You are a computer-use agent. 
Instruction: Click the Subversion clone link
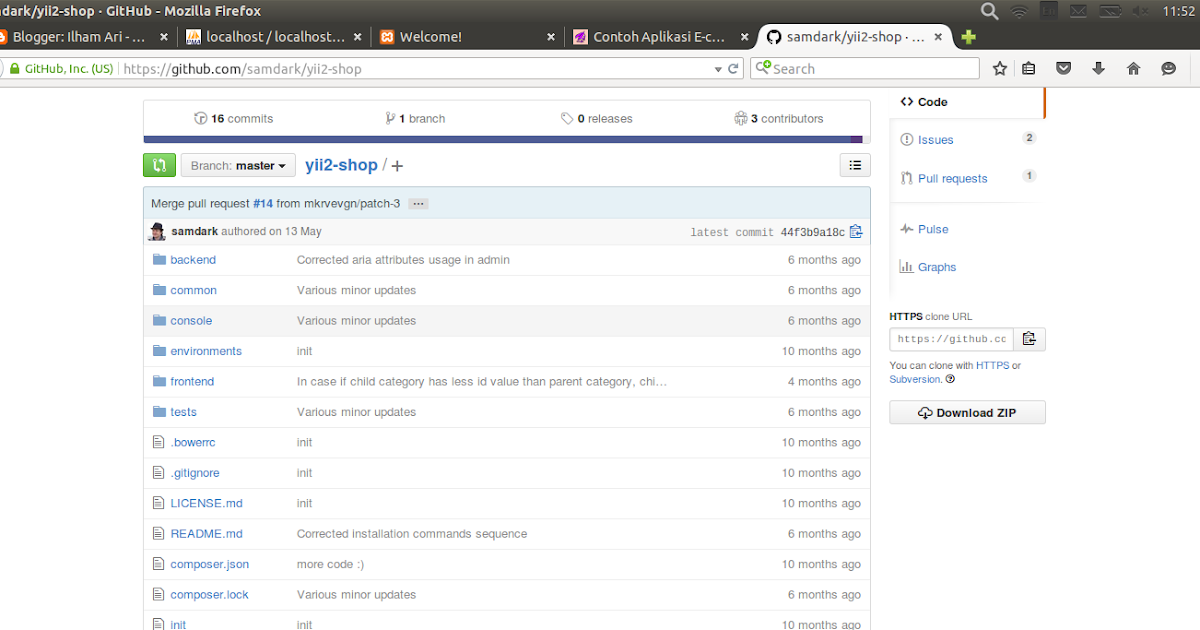[915, 380]
